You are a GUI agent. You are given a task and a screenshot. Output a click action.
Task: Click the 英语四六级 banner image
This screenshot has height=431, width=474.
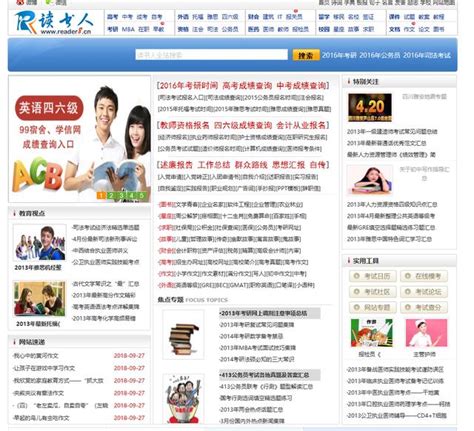(x=79, y=139)
